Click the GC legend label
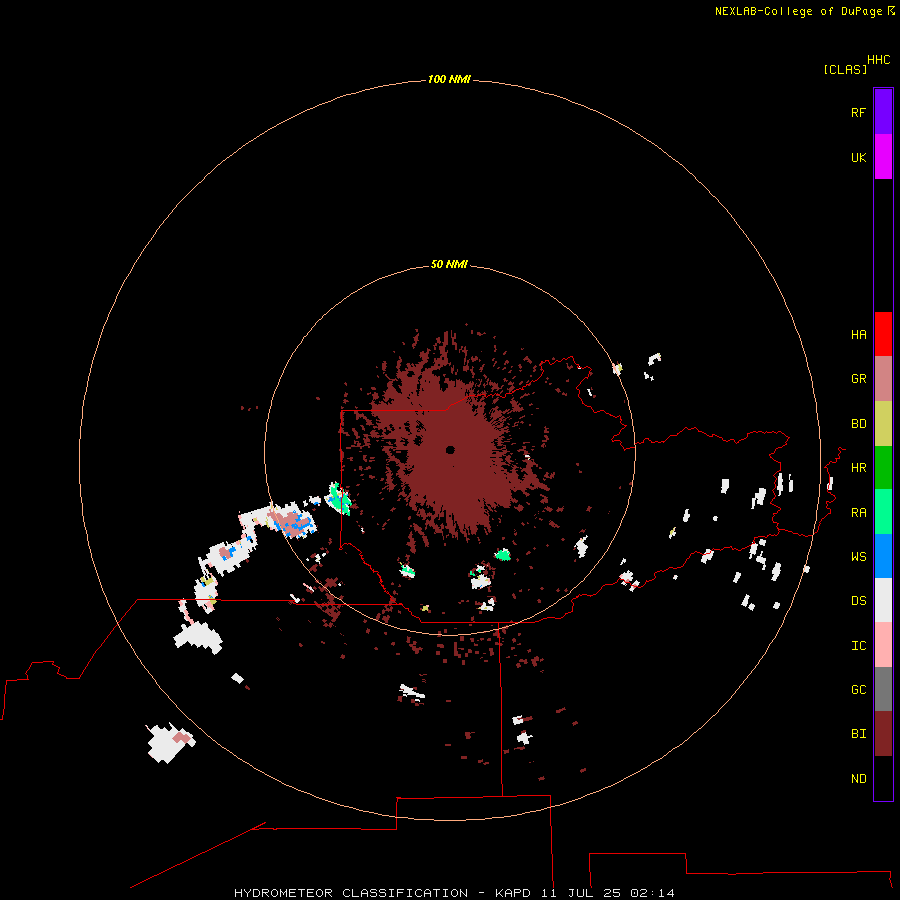Viewport: 900px width, 900px height. pyautogui.click(x=858, y=690)
